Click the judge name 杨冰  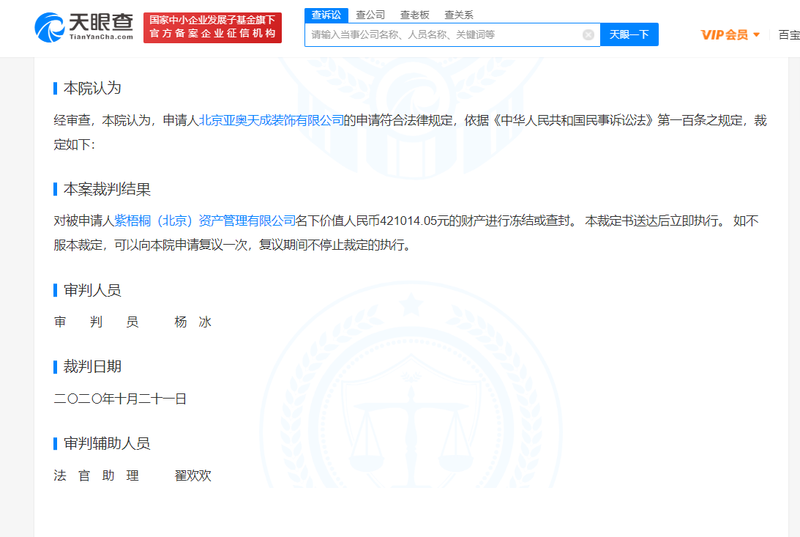(193, 322)
